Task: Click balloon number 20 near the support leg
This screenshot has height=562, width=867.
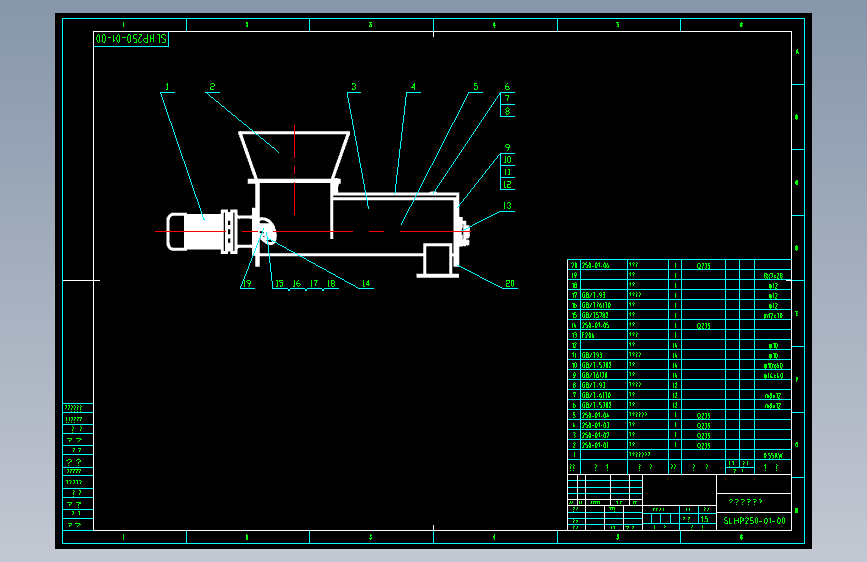Action: [510, 283]
